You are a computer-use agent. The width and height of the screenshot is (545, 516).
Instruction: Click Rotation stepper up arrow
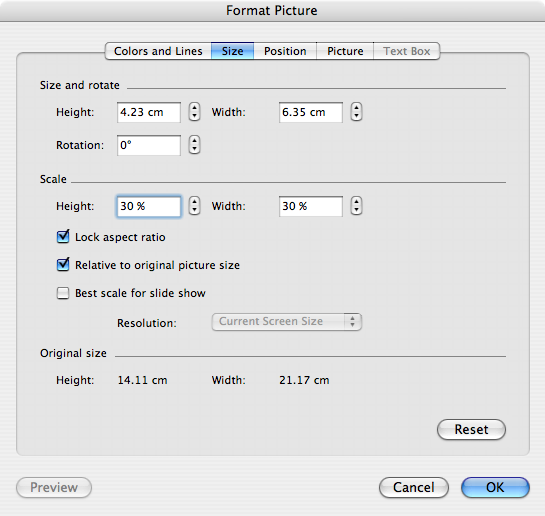[194, 140]
